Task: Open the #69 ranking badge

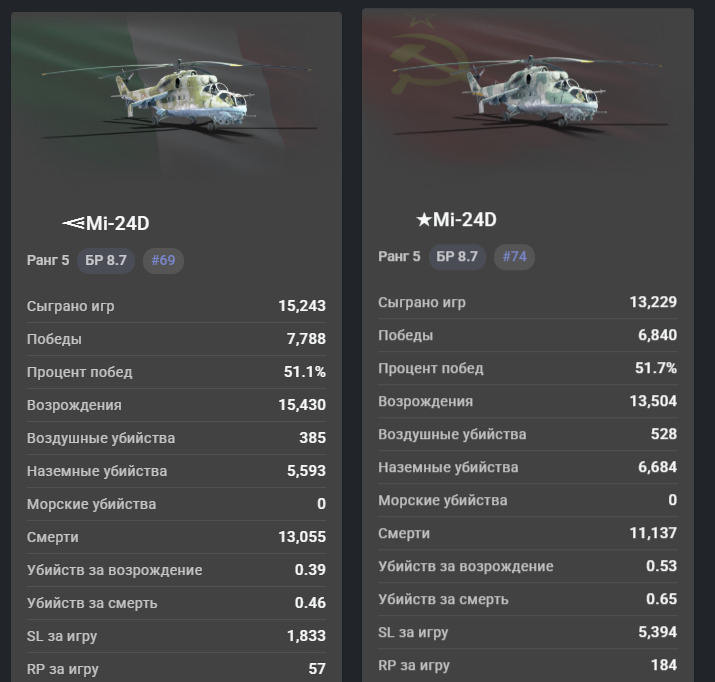Action: point(163,261)
